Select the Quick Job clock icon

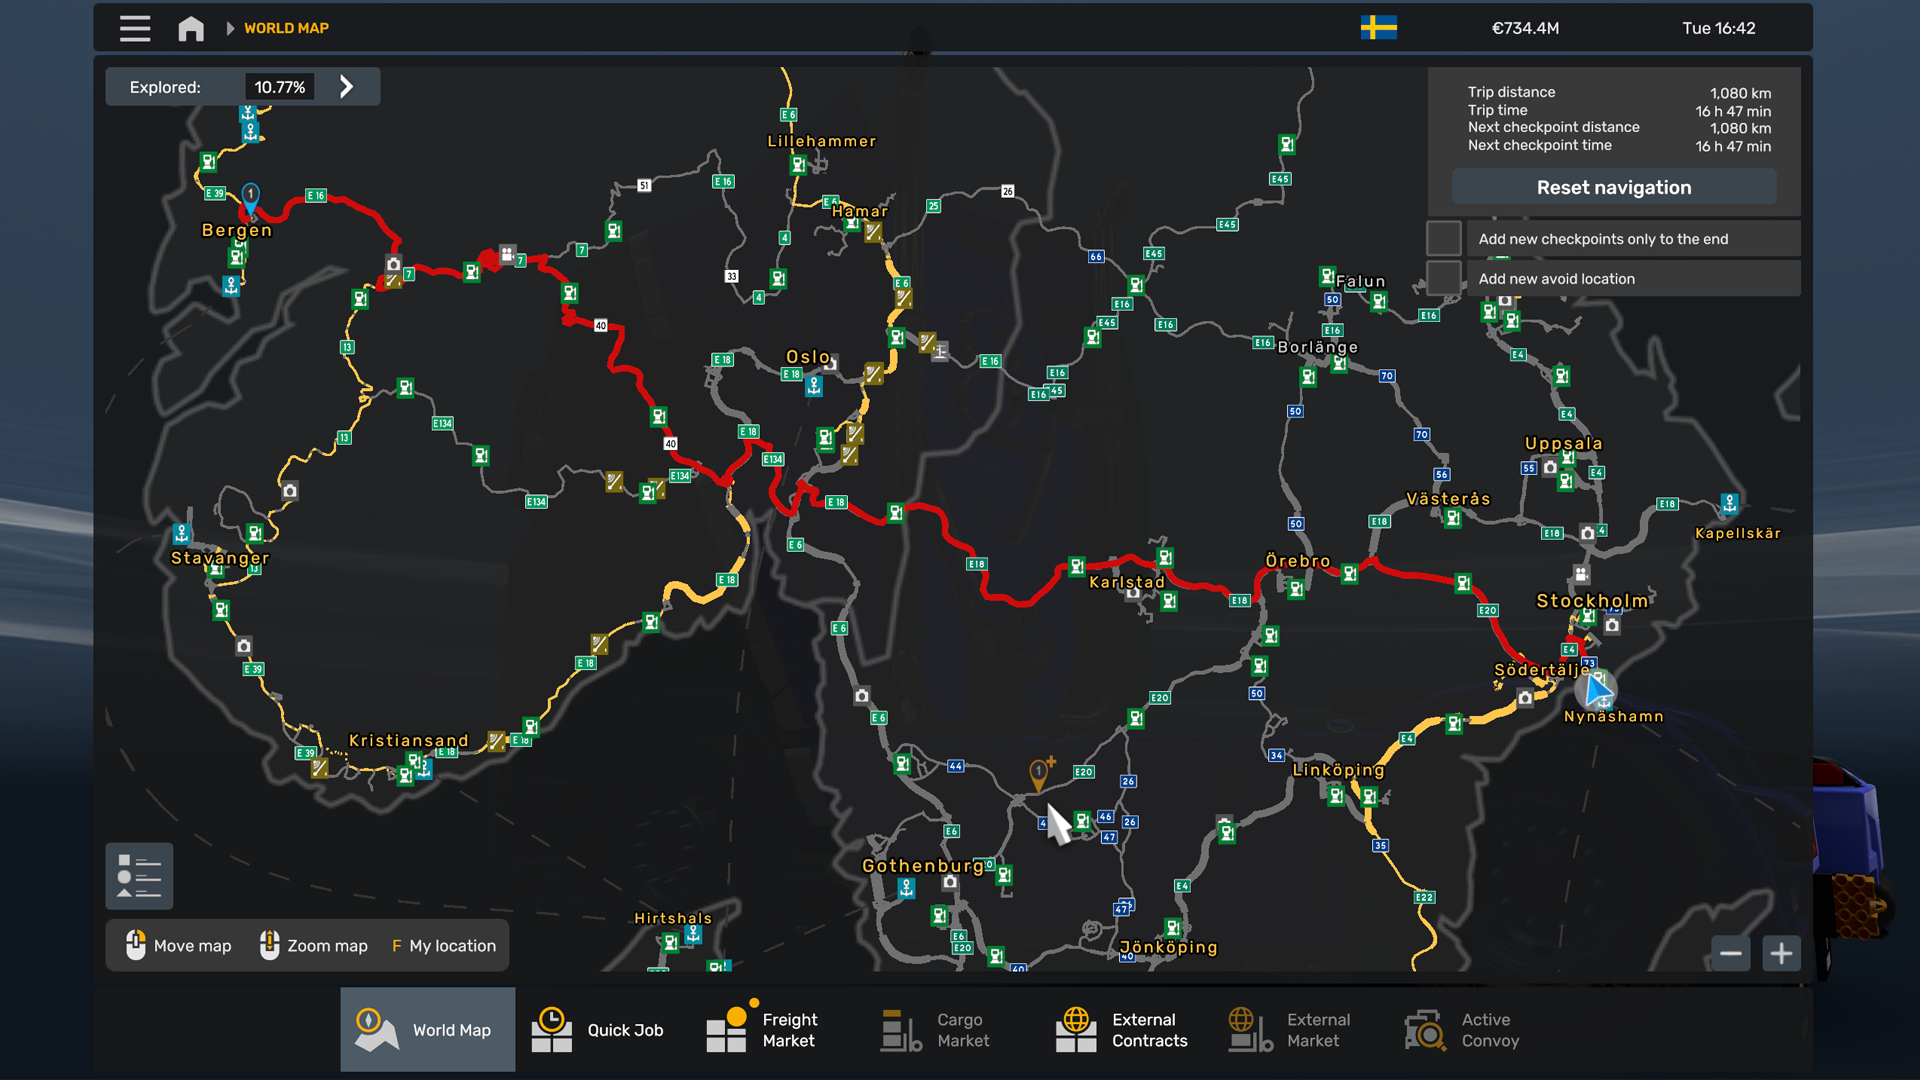point(552,1029)
